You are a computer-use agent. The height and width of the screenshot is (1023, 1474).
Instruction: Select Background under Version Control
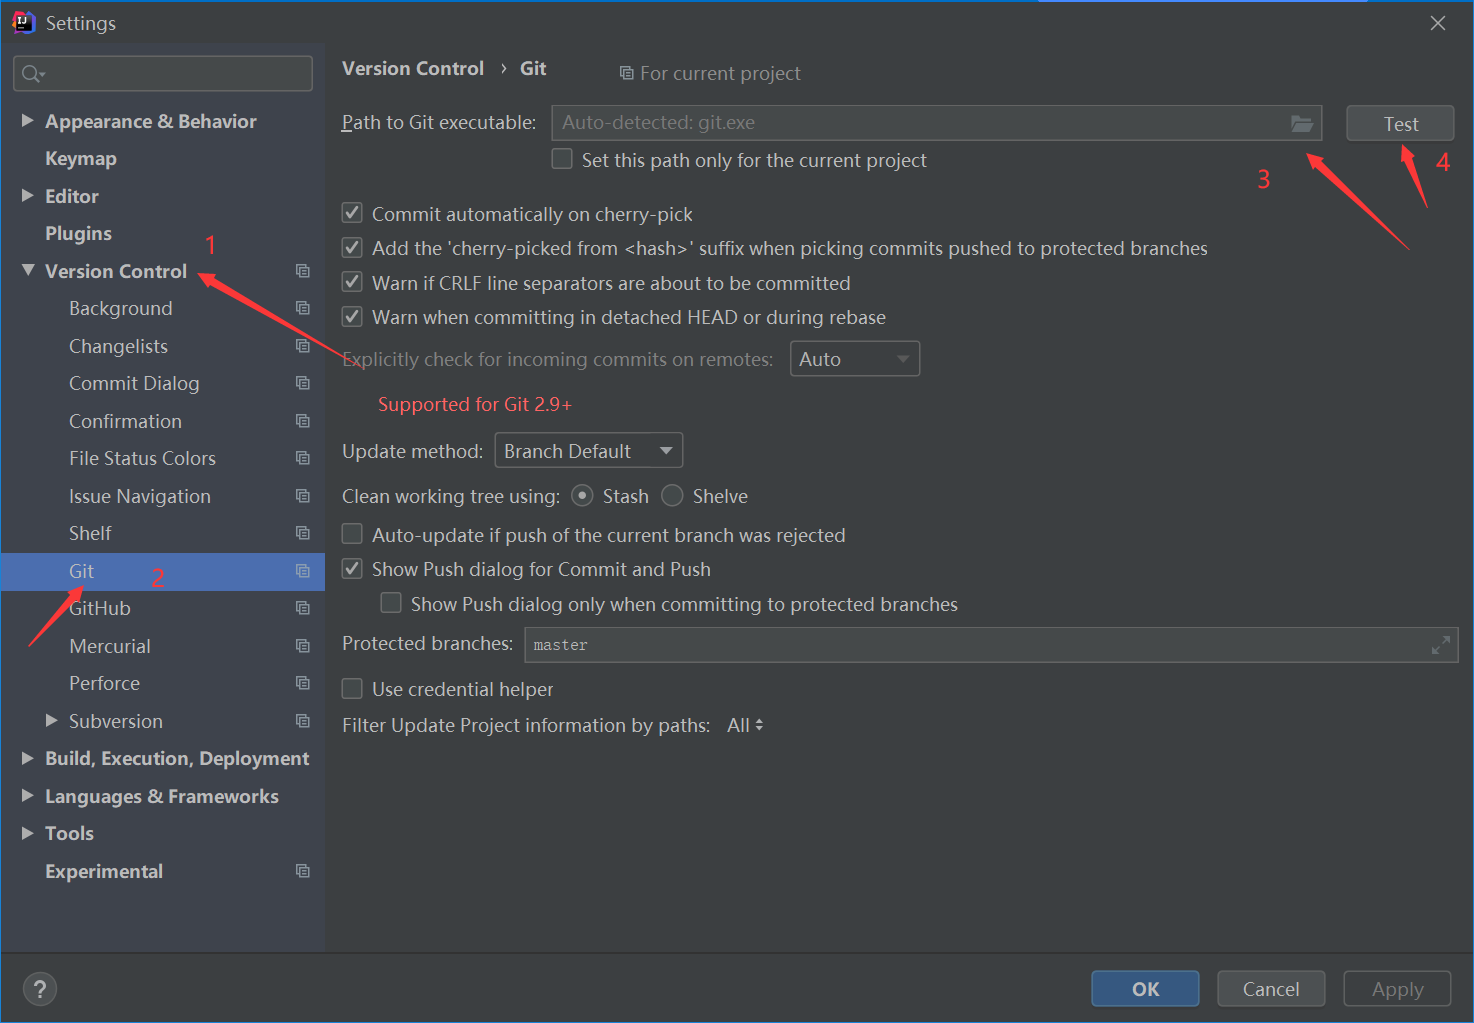121,309
